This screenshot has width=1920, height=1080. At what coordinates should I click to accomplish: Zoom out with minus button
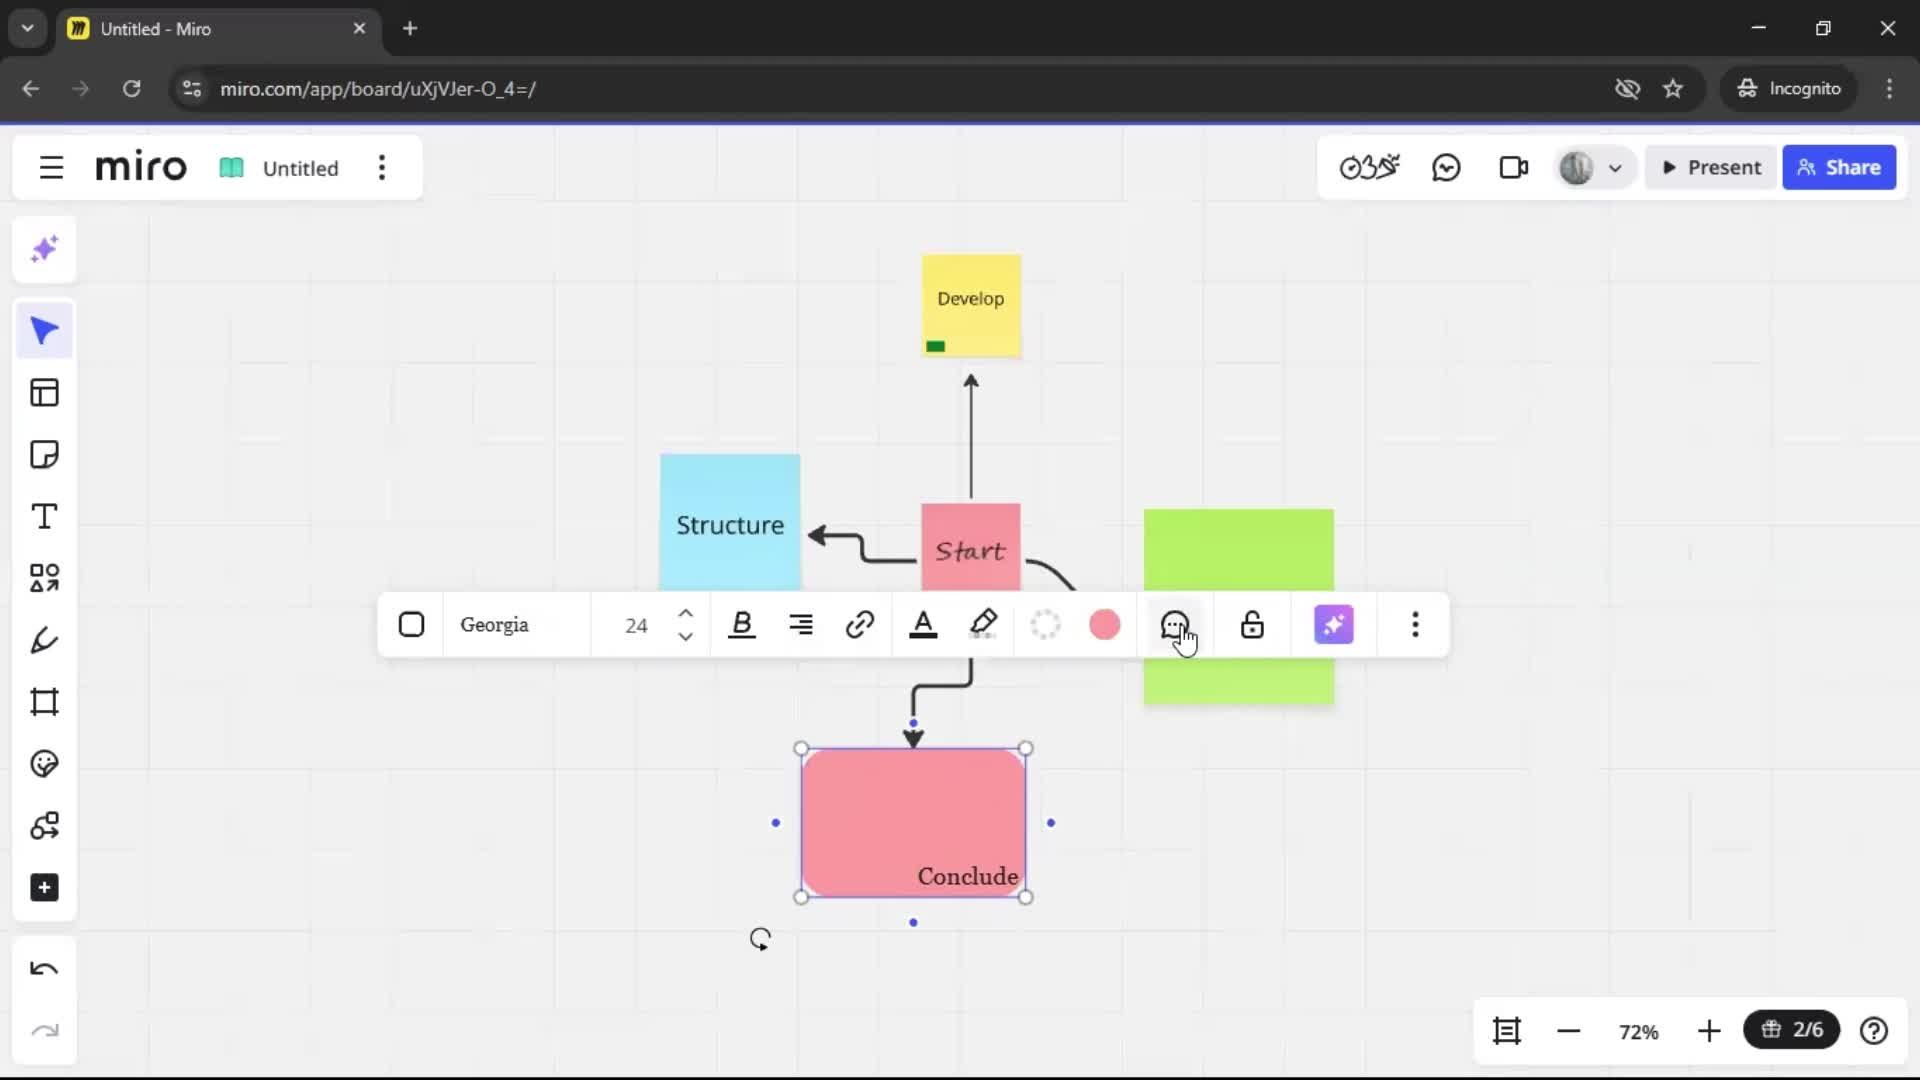(1568, 1031)
